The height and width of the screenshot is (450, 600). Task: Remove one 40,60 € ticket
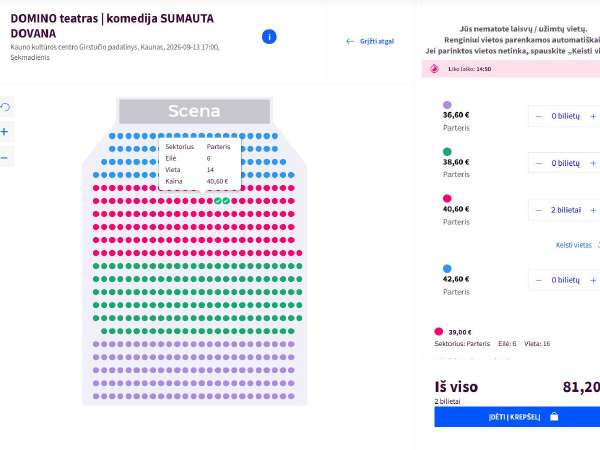(x=539, y=210)
